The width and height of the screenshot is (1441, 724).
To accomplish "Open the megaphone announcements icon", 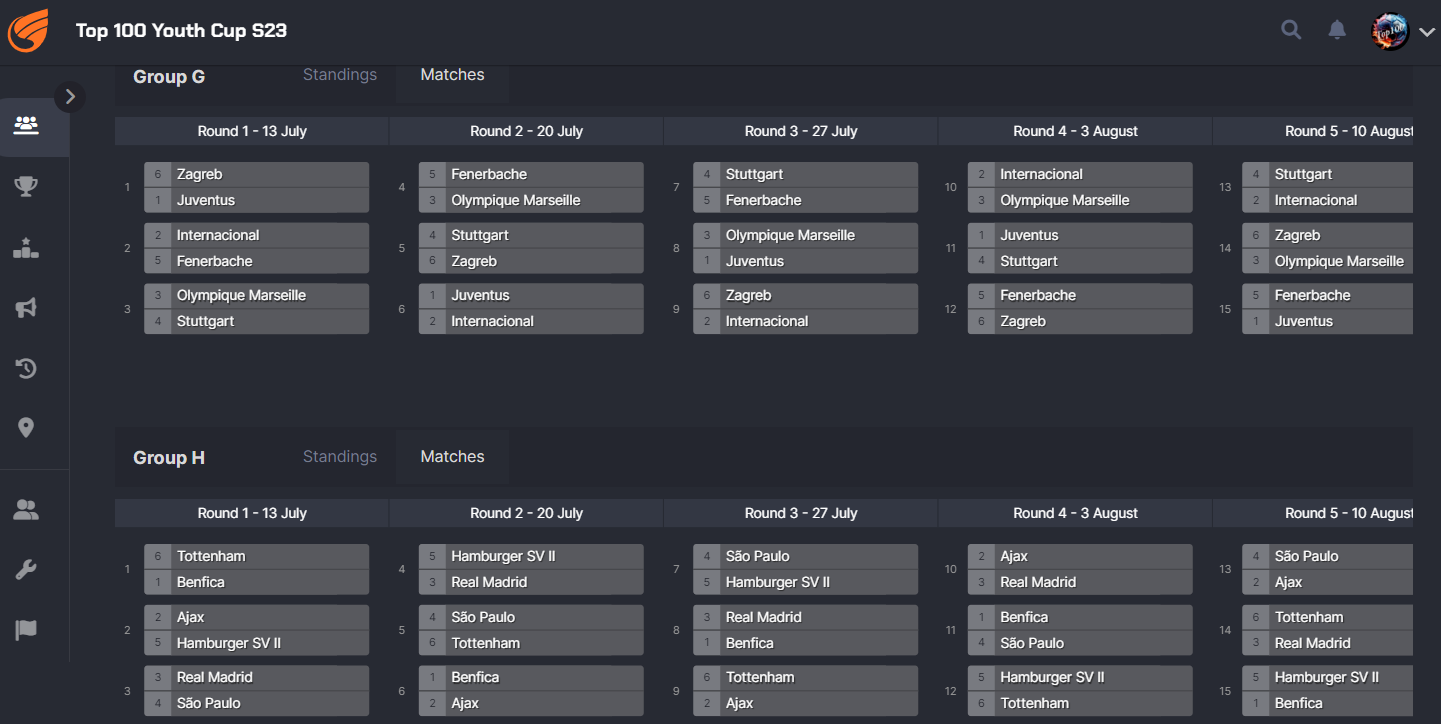I will [x=26, y=308].
